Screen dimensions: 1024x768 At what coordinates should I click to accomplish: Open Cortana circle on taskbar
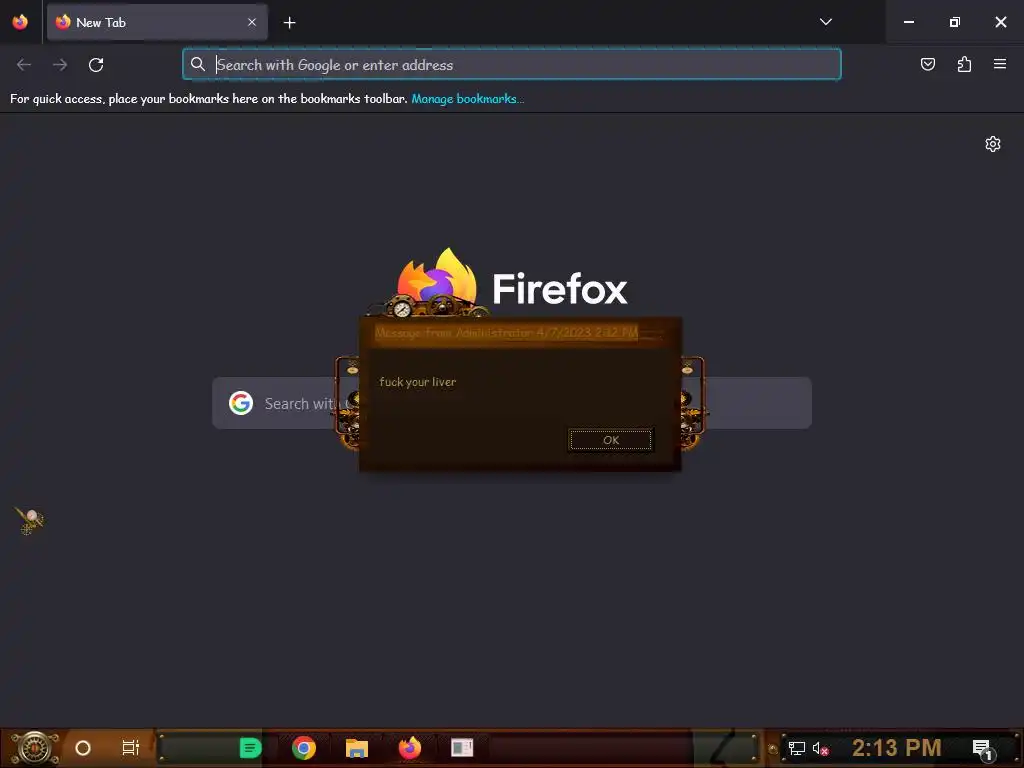tap(83, 748)
